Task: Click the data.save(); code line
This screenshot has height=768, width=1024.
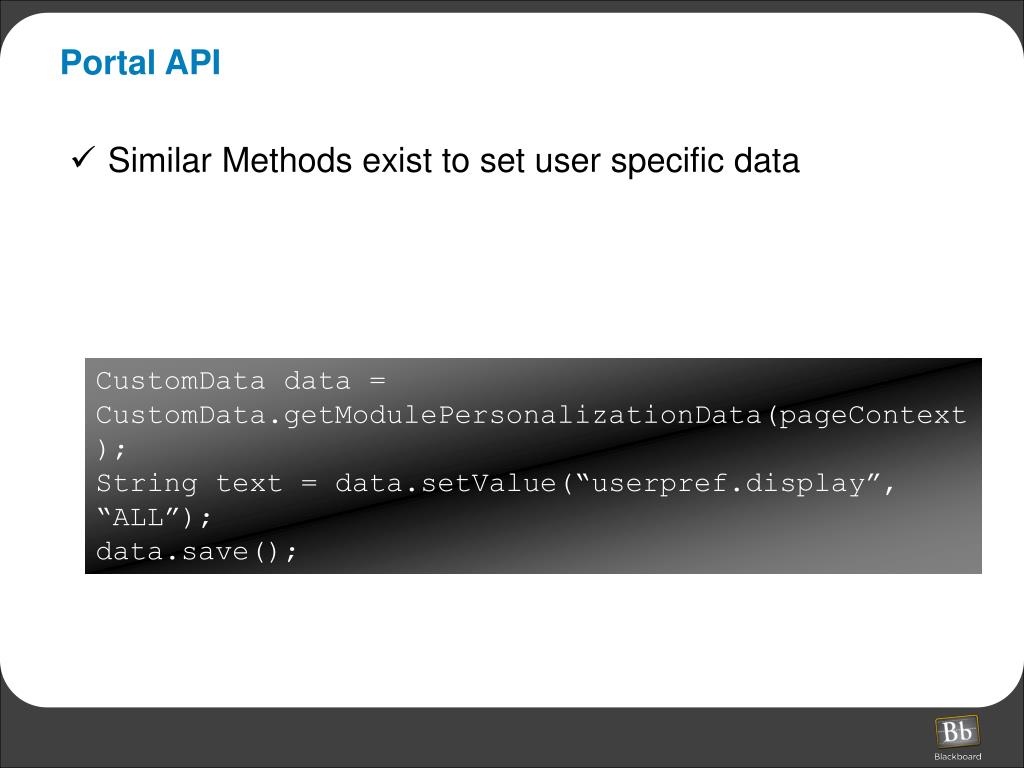Action: [196, 552]
